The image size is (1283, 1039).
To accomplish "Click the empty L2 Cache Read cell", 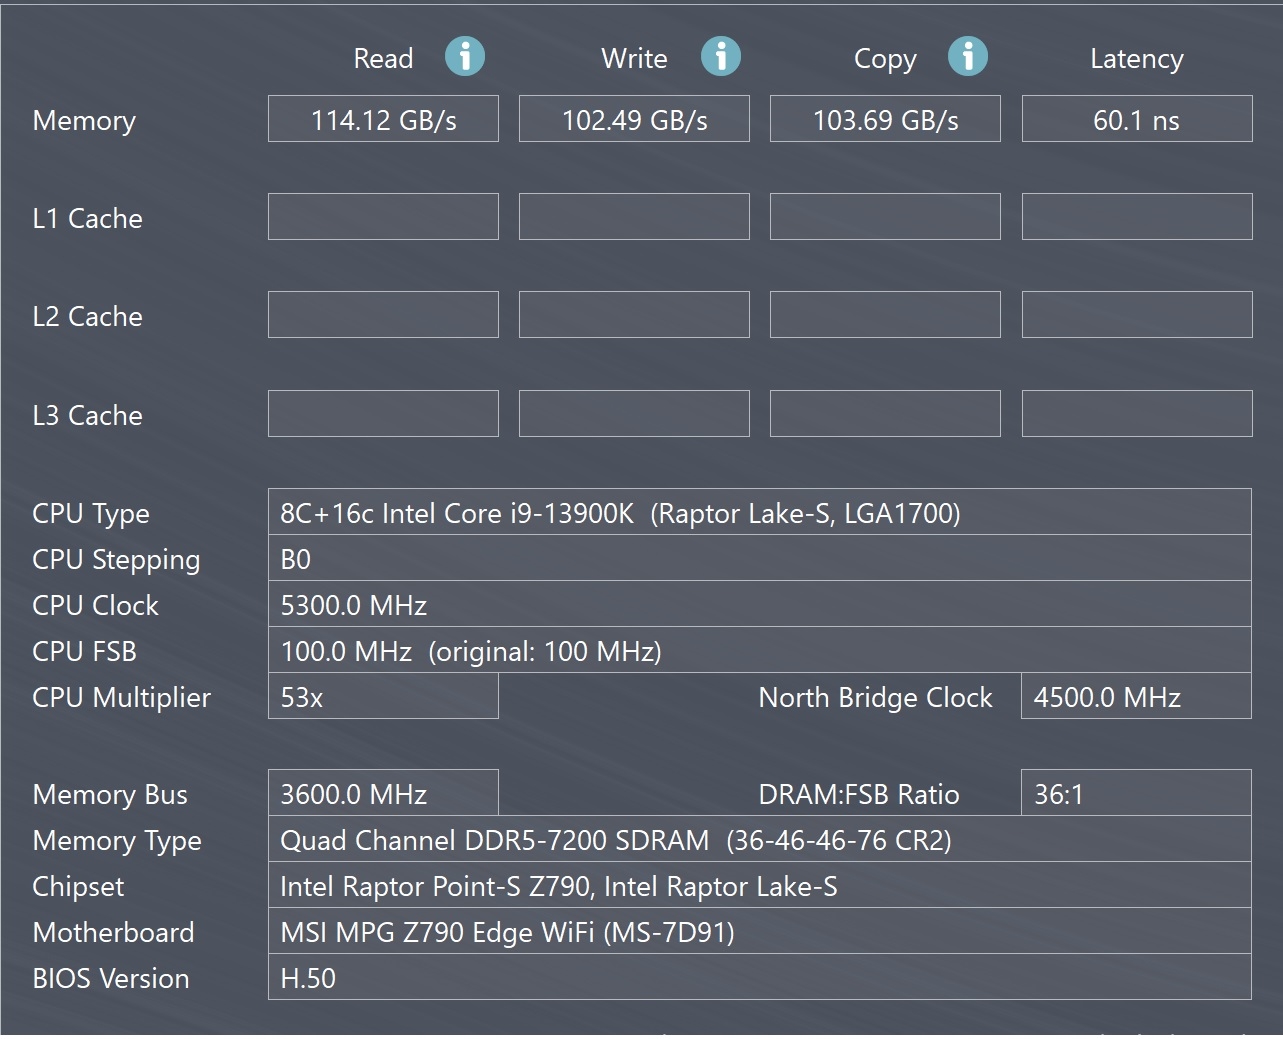I will 383,315.
